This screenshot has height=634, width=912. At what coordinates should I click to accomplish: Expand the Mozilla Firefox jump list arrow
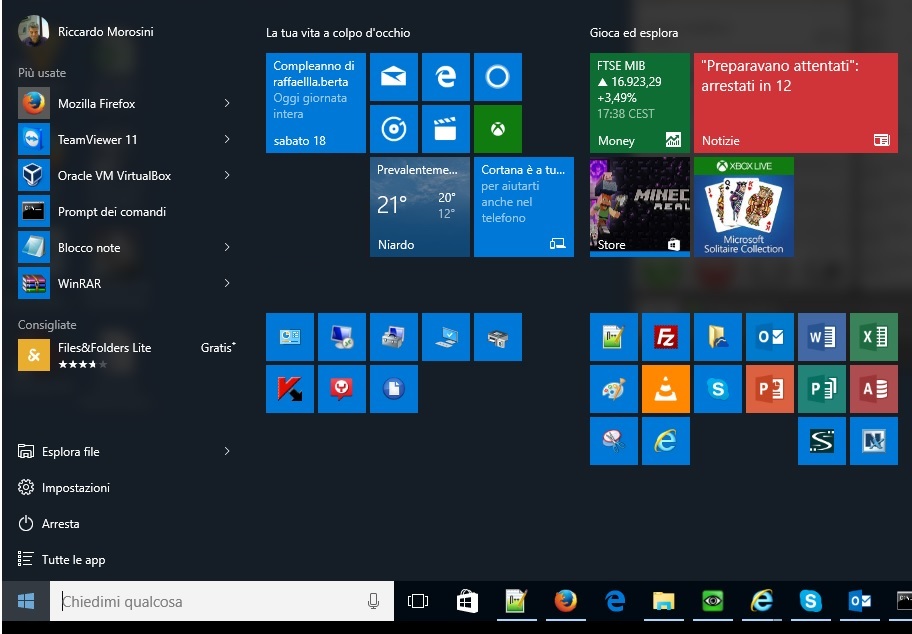click(227, 103)
